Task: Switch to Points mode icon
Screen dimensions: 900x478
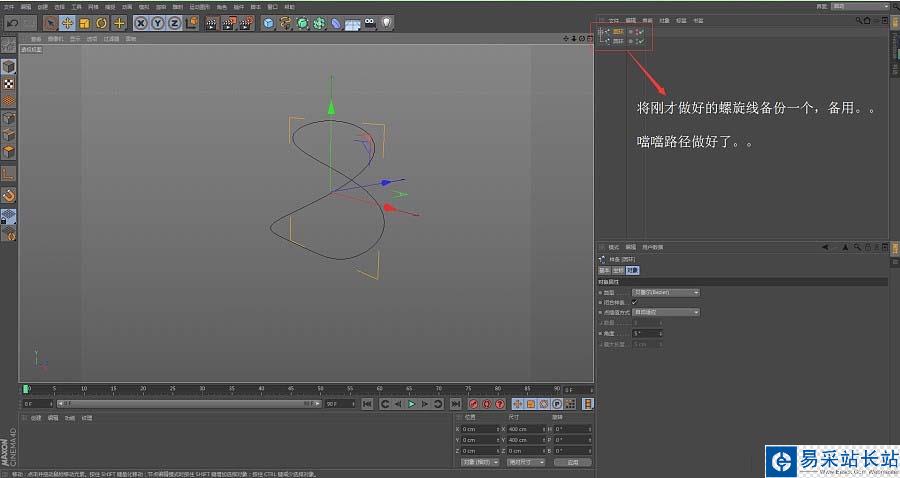Action: (x=8, y=118)
